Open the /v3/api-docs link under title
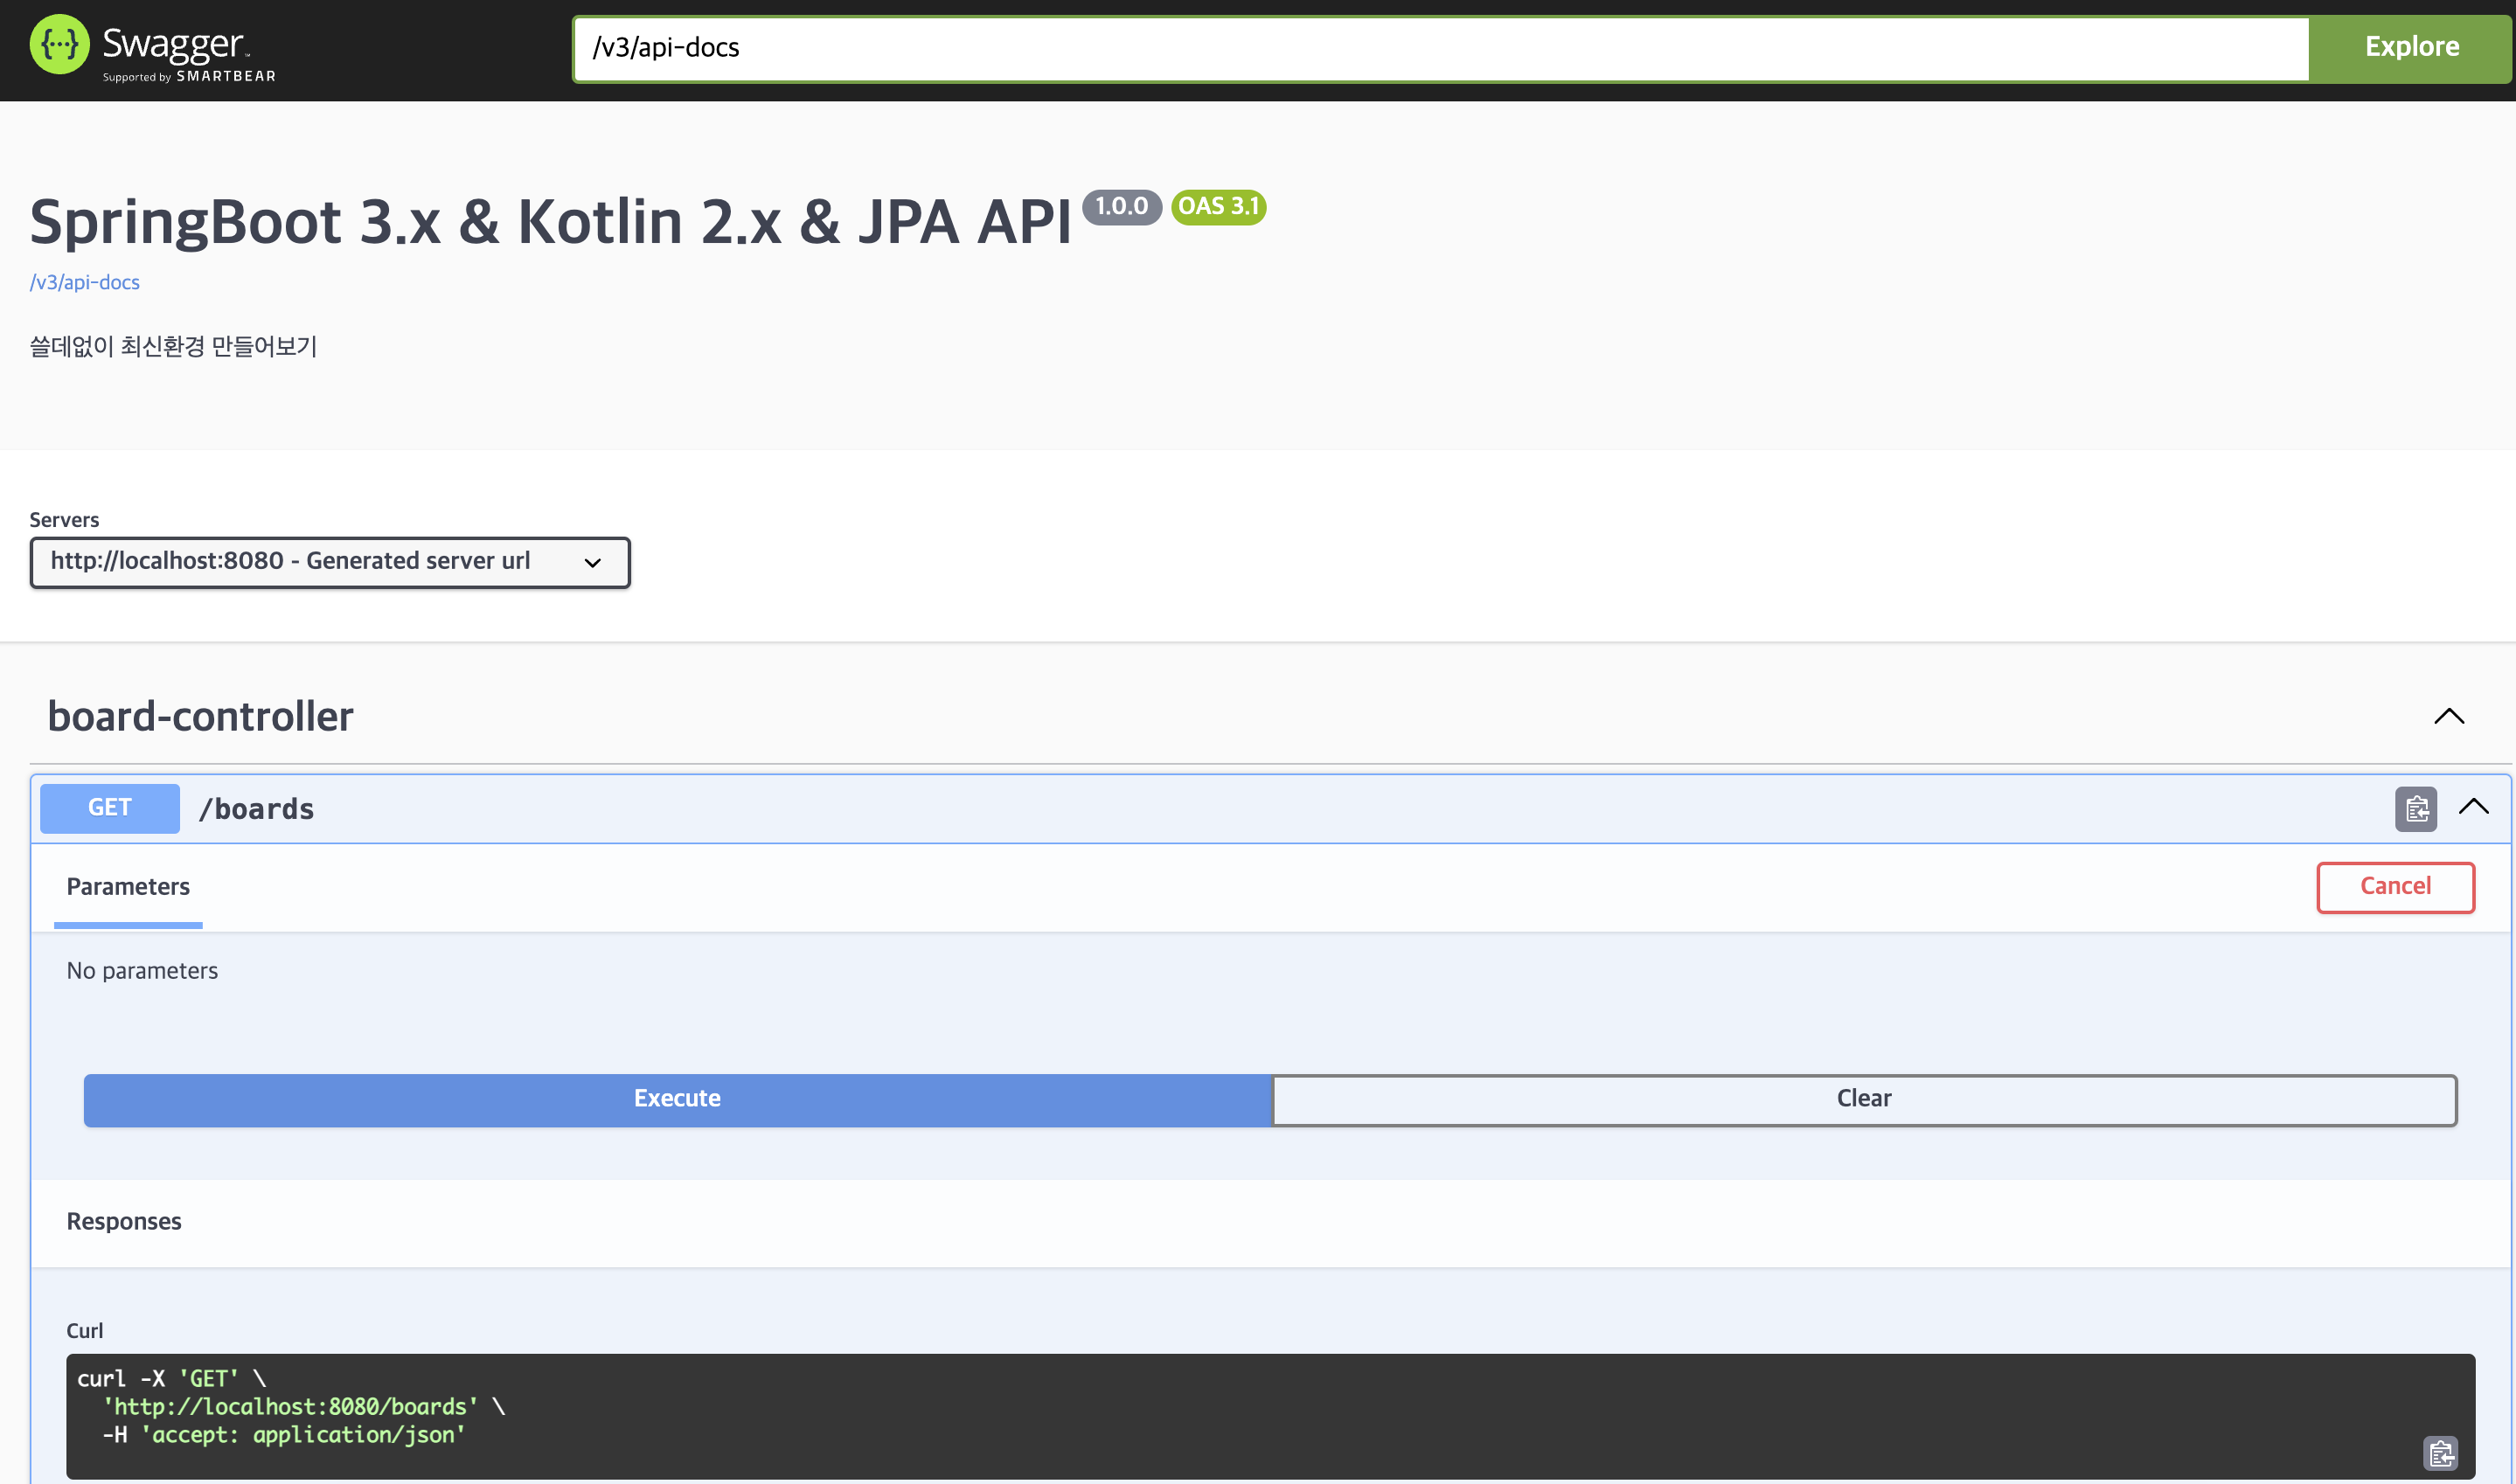The height and width of the screenshot is (1484, 2516). pos(85,283)
